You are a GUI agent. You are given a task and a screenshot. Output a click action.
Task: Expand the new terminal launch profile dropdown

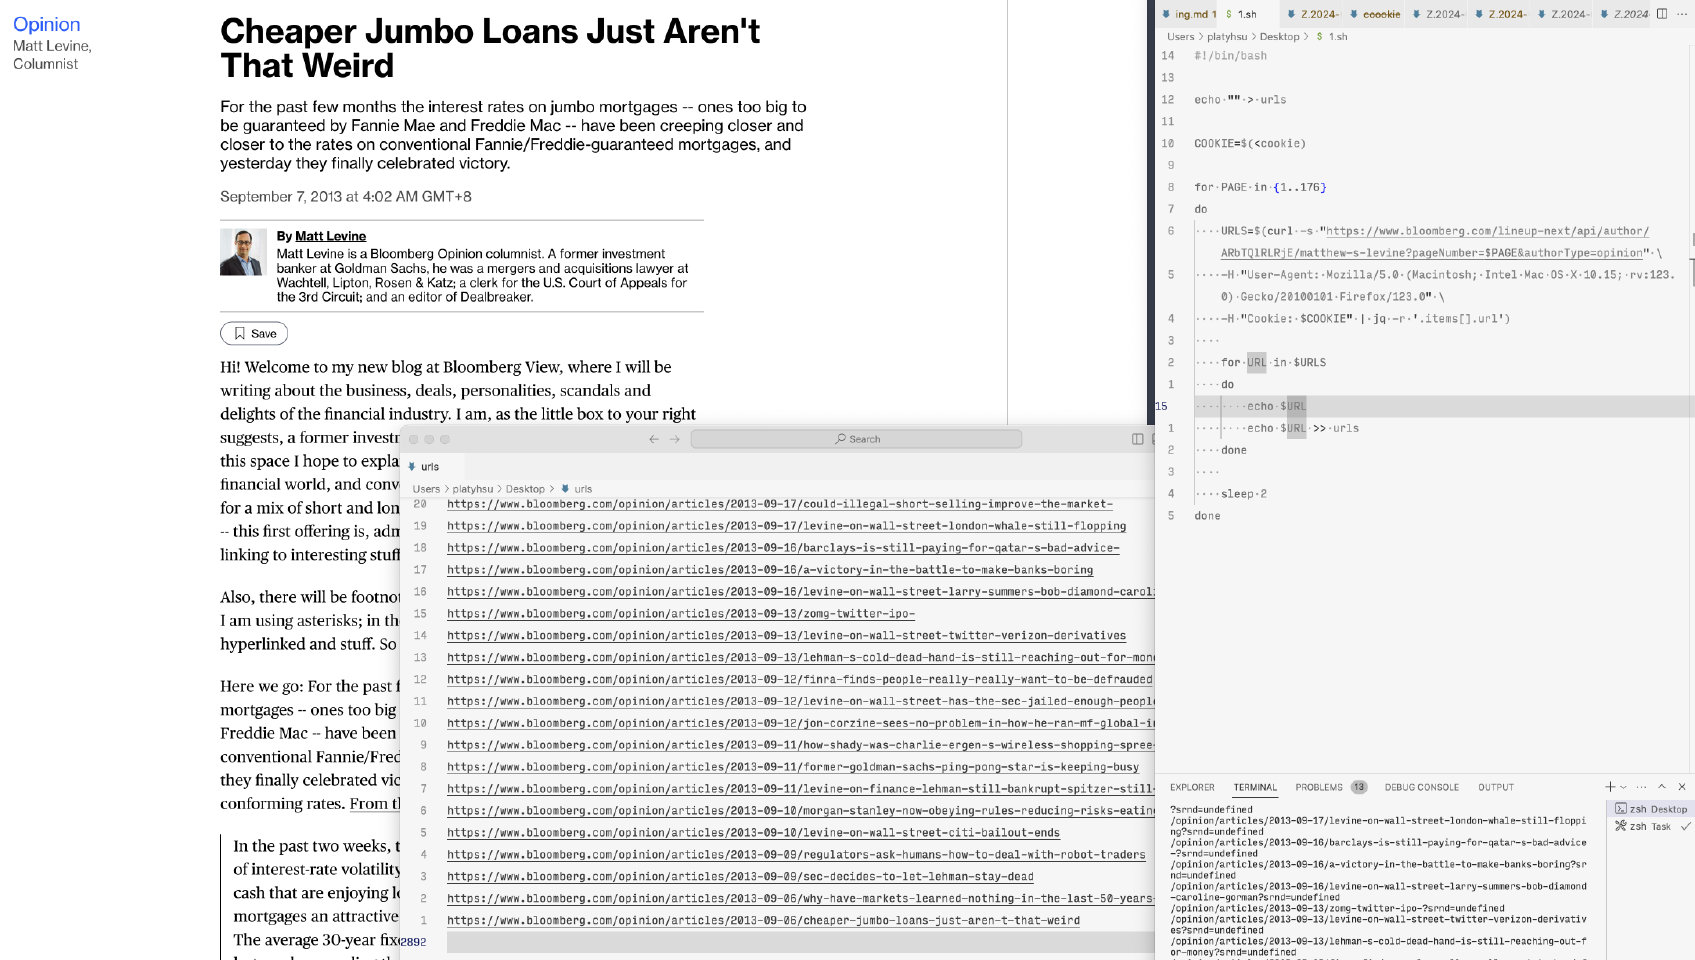[1623, 787]
